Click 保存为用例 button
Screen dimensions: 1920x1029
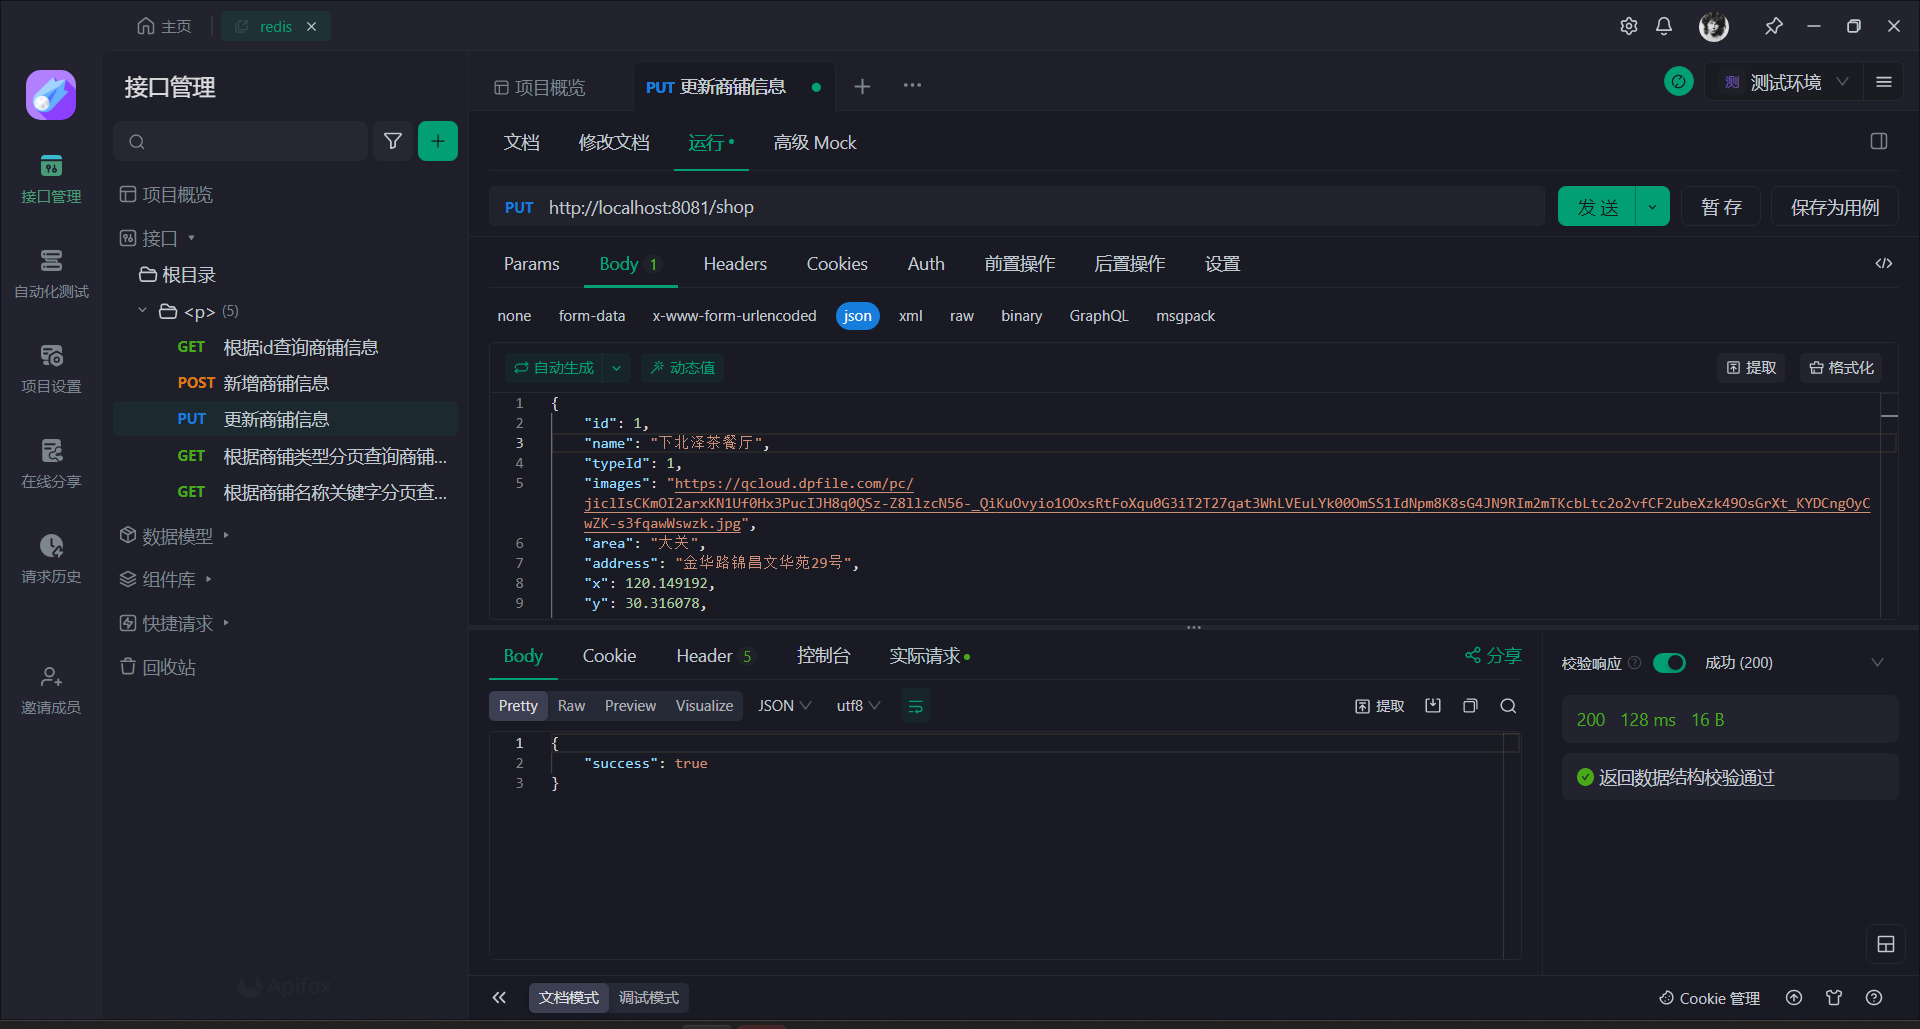pyautogui.click(x=1834, y=207)
